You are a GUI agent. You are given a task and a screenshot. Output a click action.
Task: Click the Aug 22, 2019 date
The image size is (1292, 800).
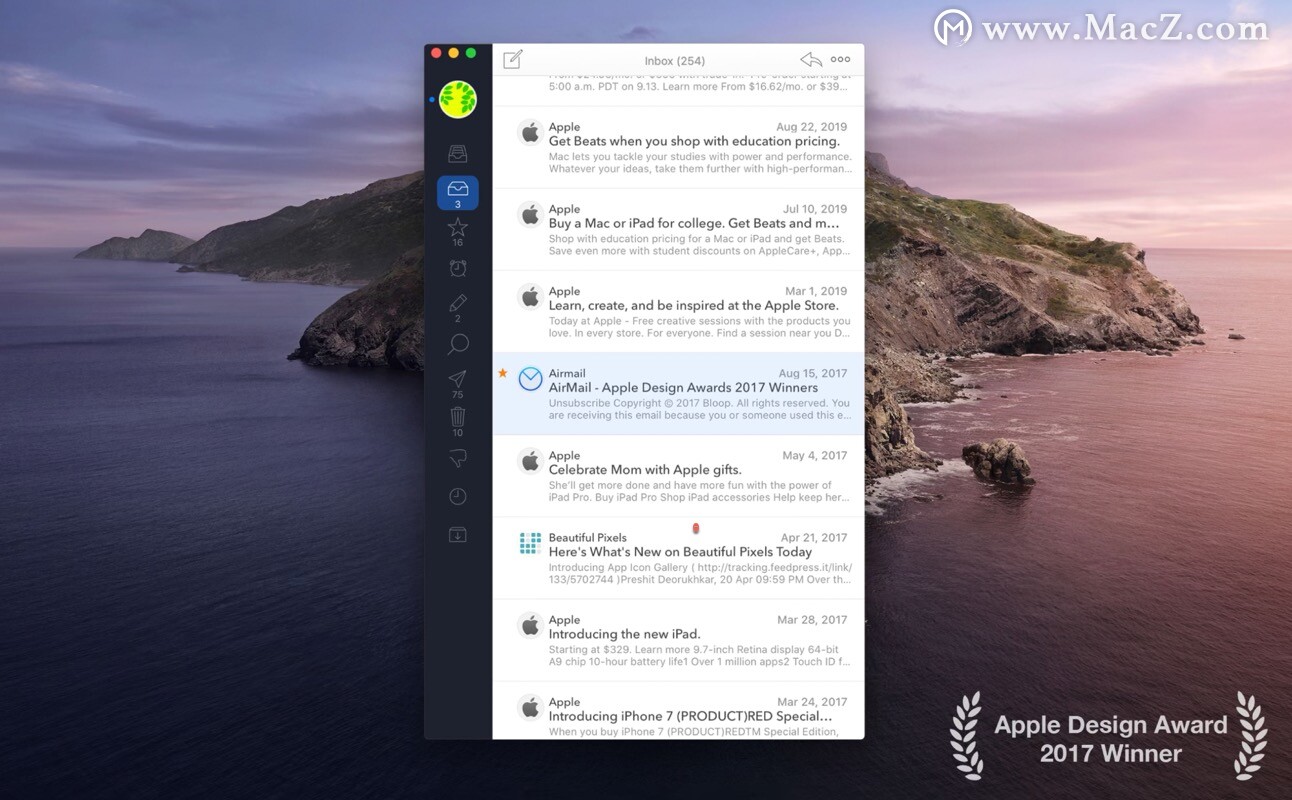[x=811, y=127]
